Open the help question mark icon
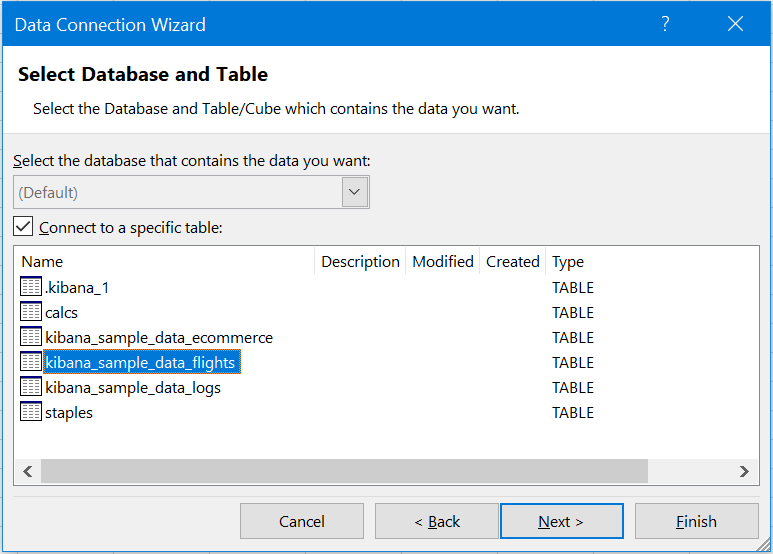 665,24
